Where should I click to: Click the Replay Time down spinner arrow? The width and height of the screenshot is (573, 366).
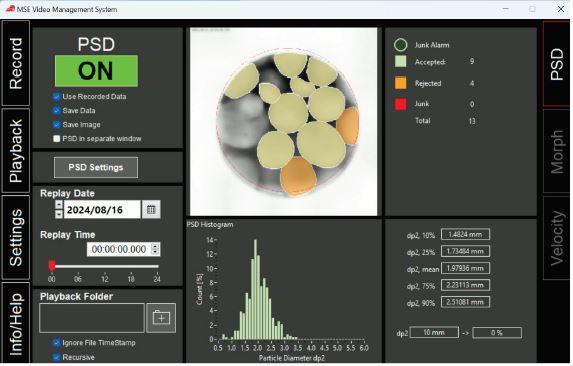tap(155, 252)
